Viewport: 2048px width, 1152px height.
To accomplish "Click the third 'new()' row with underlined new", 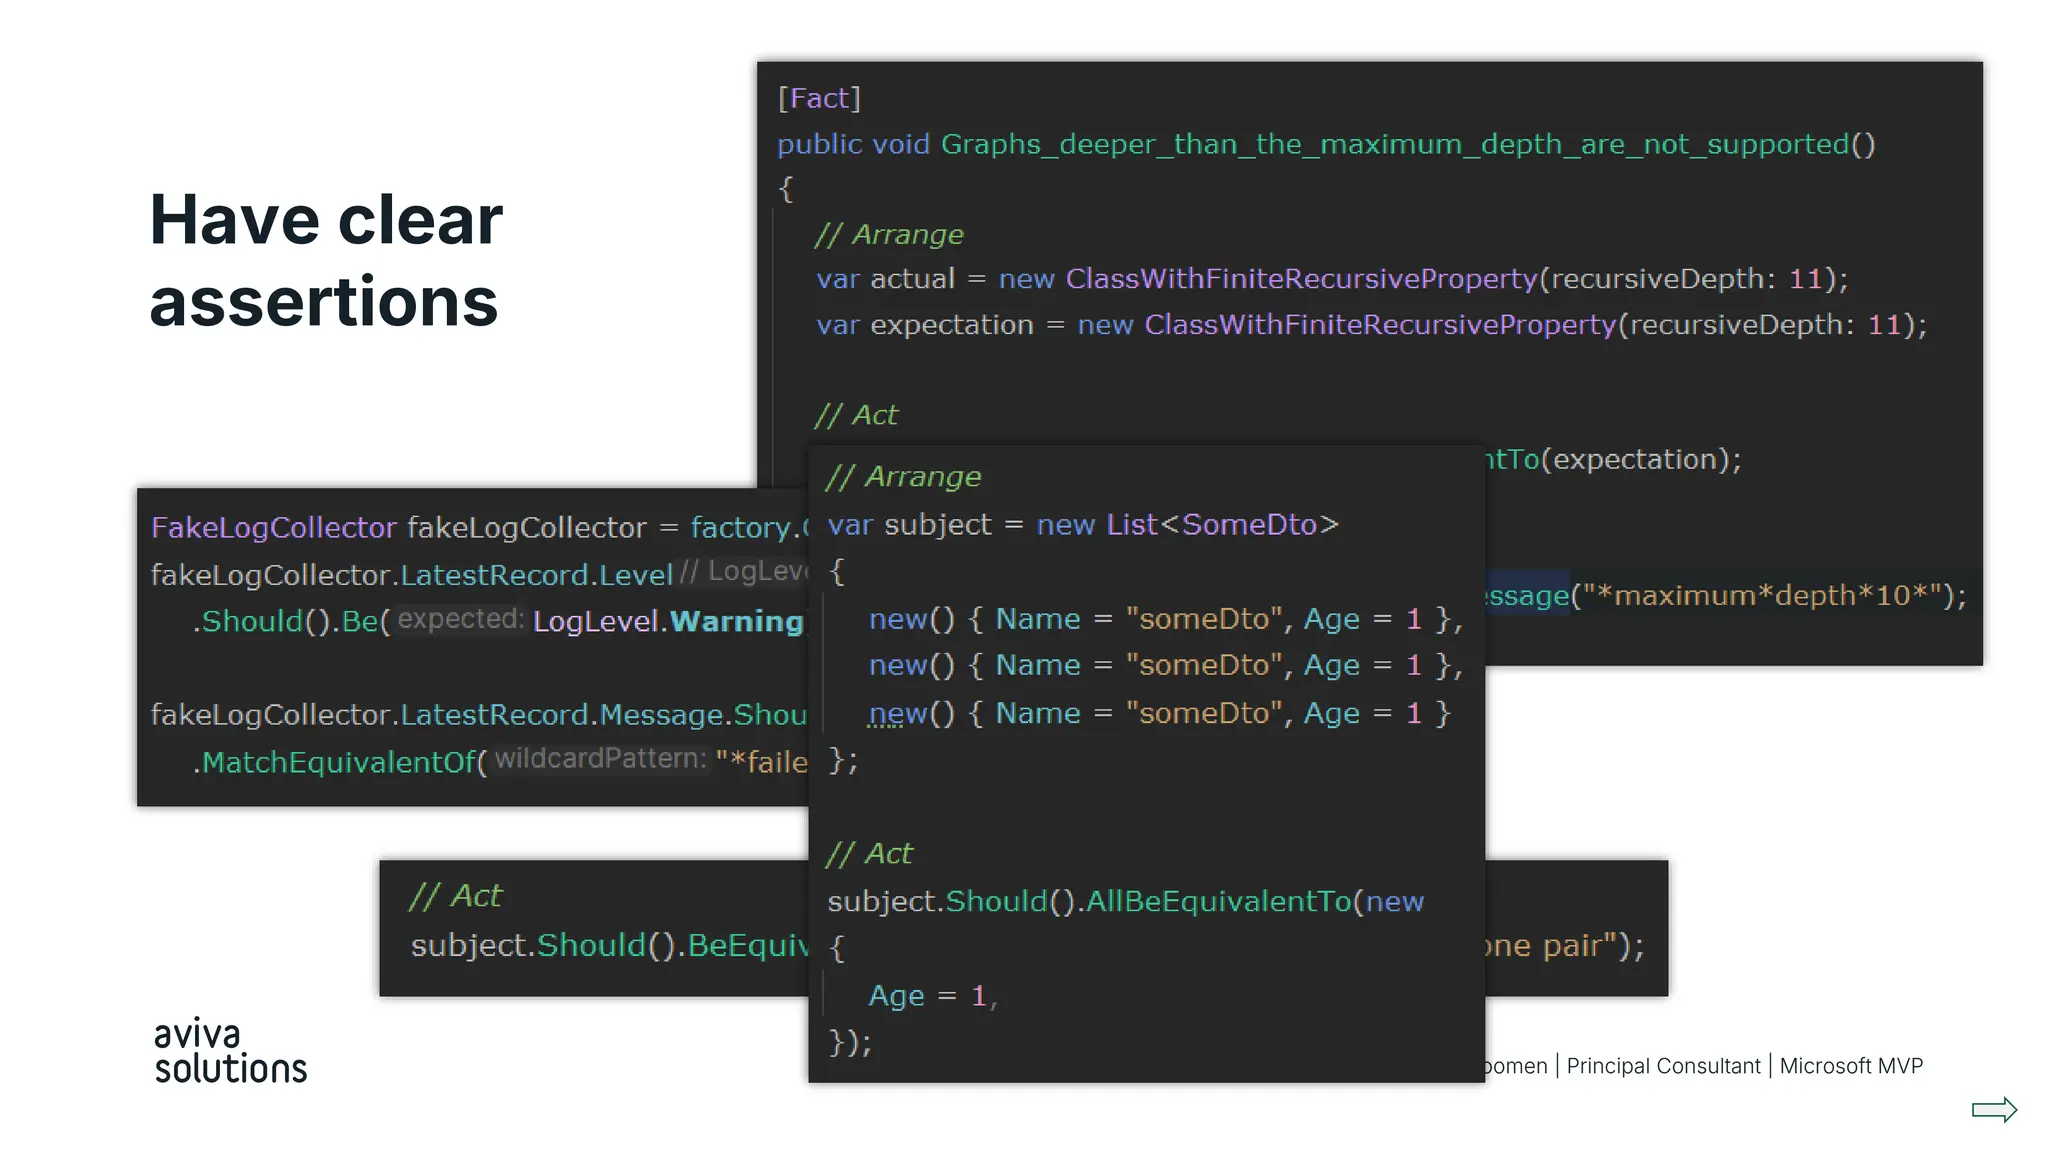I will tap(1160, 713).
